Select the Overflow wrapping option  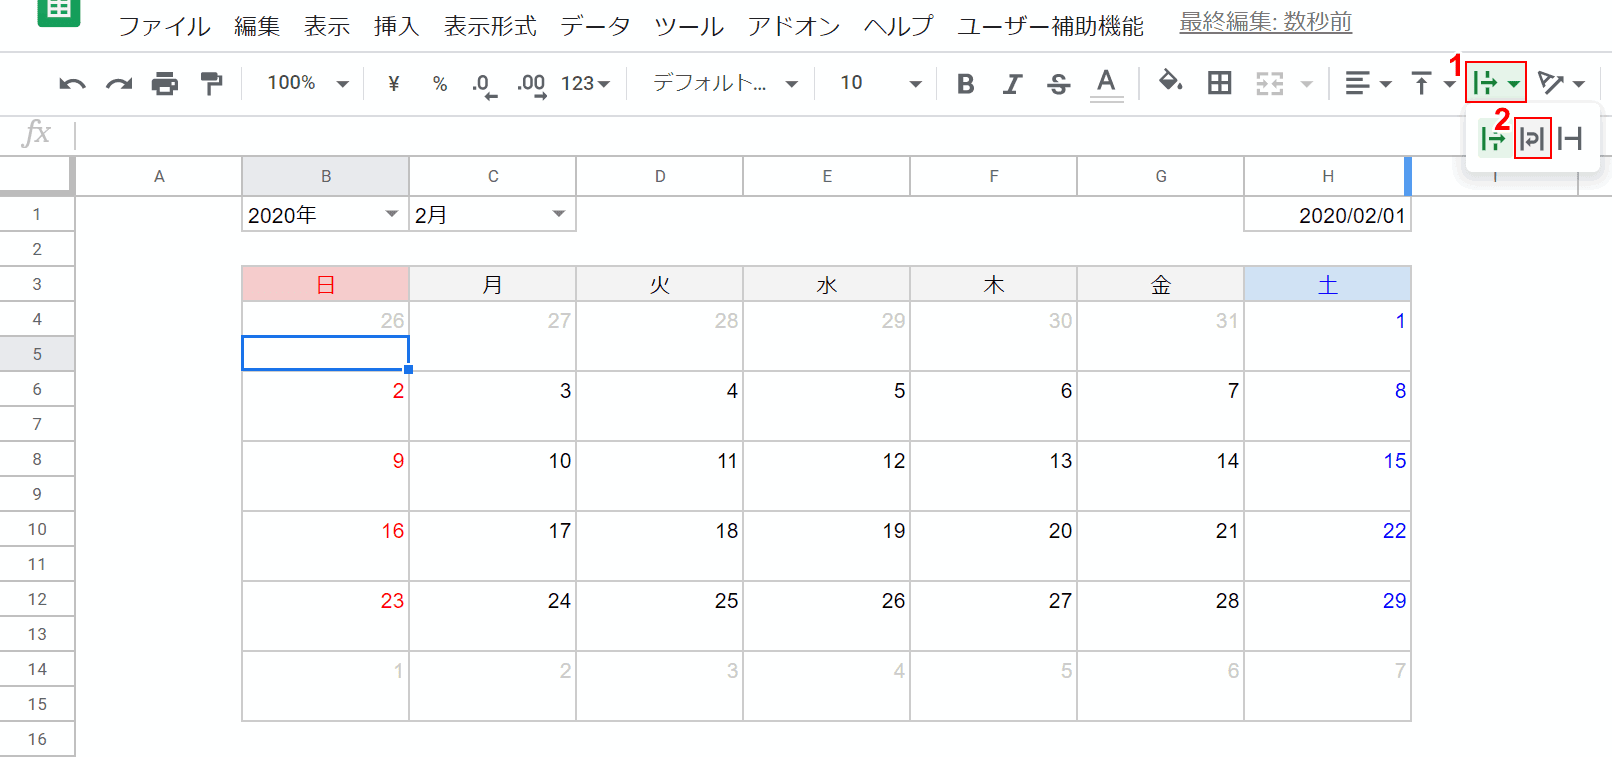click(x=1492, y=139)
